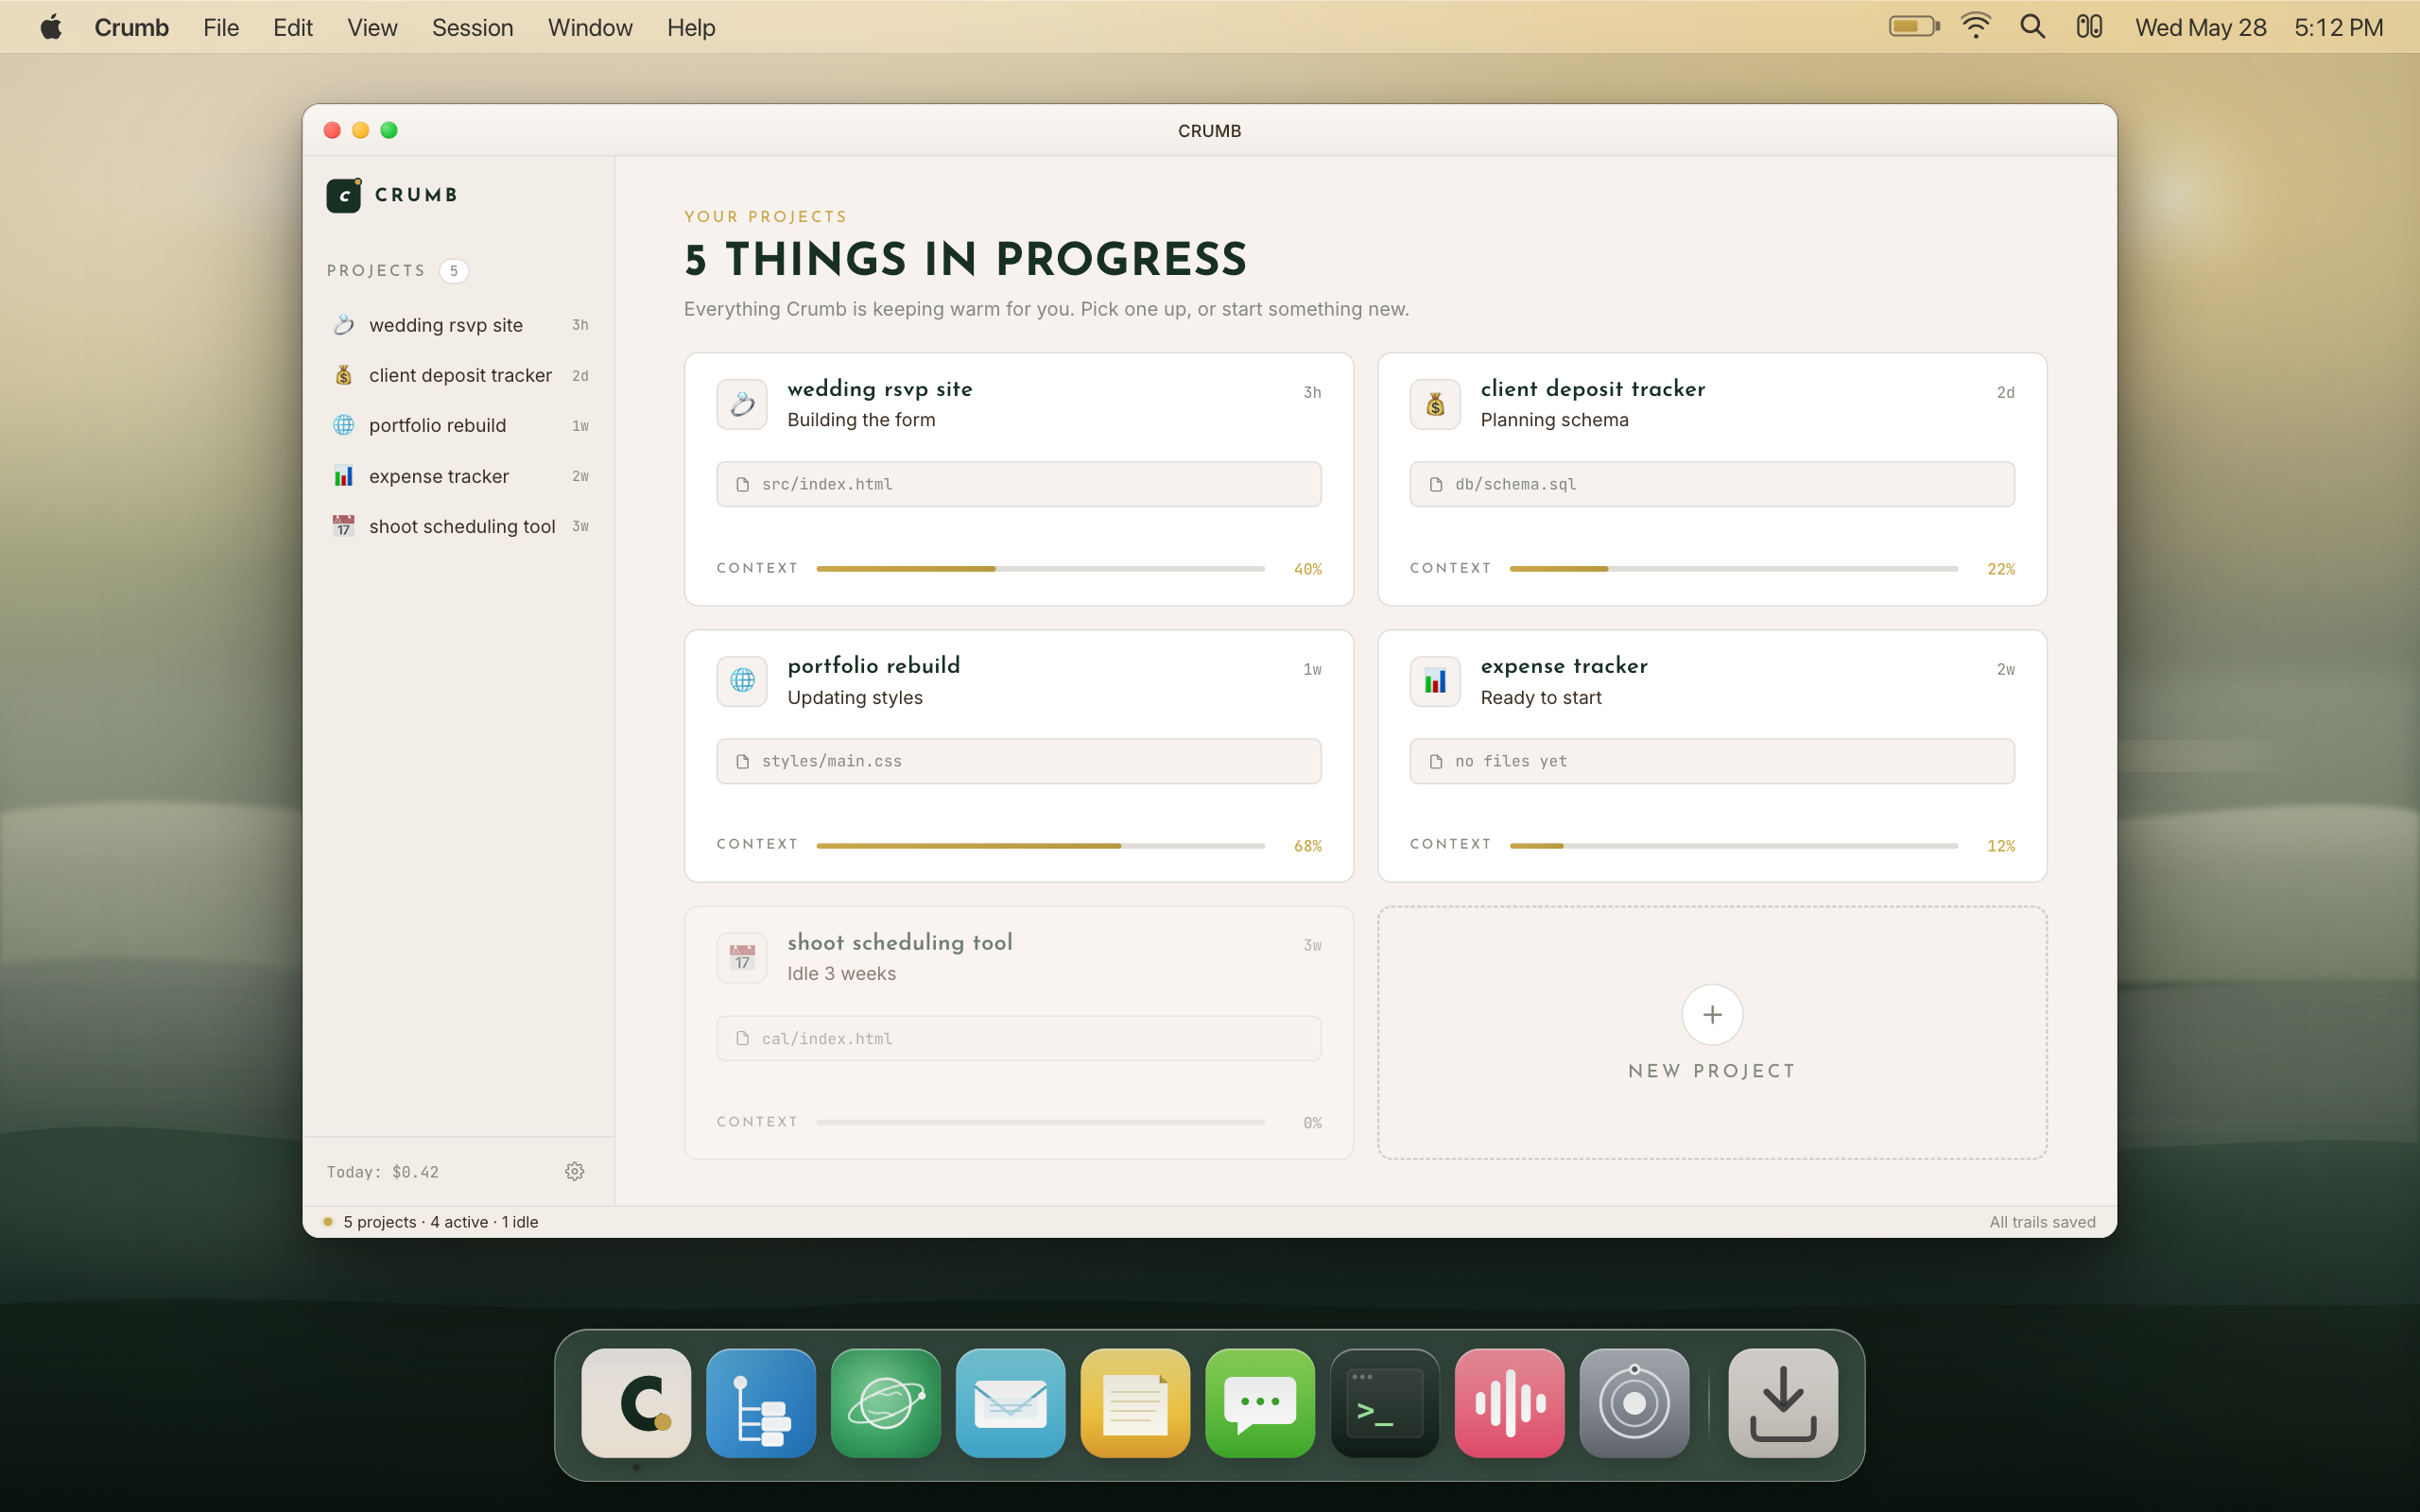
Task: Select shoot scheduling tool in sidebar
Action: click(459, 526)
